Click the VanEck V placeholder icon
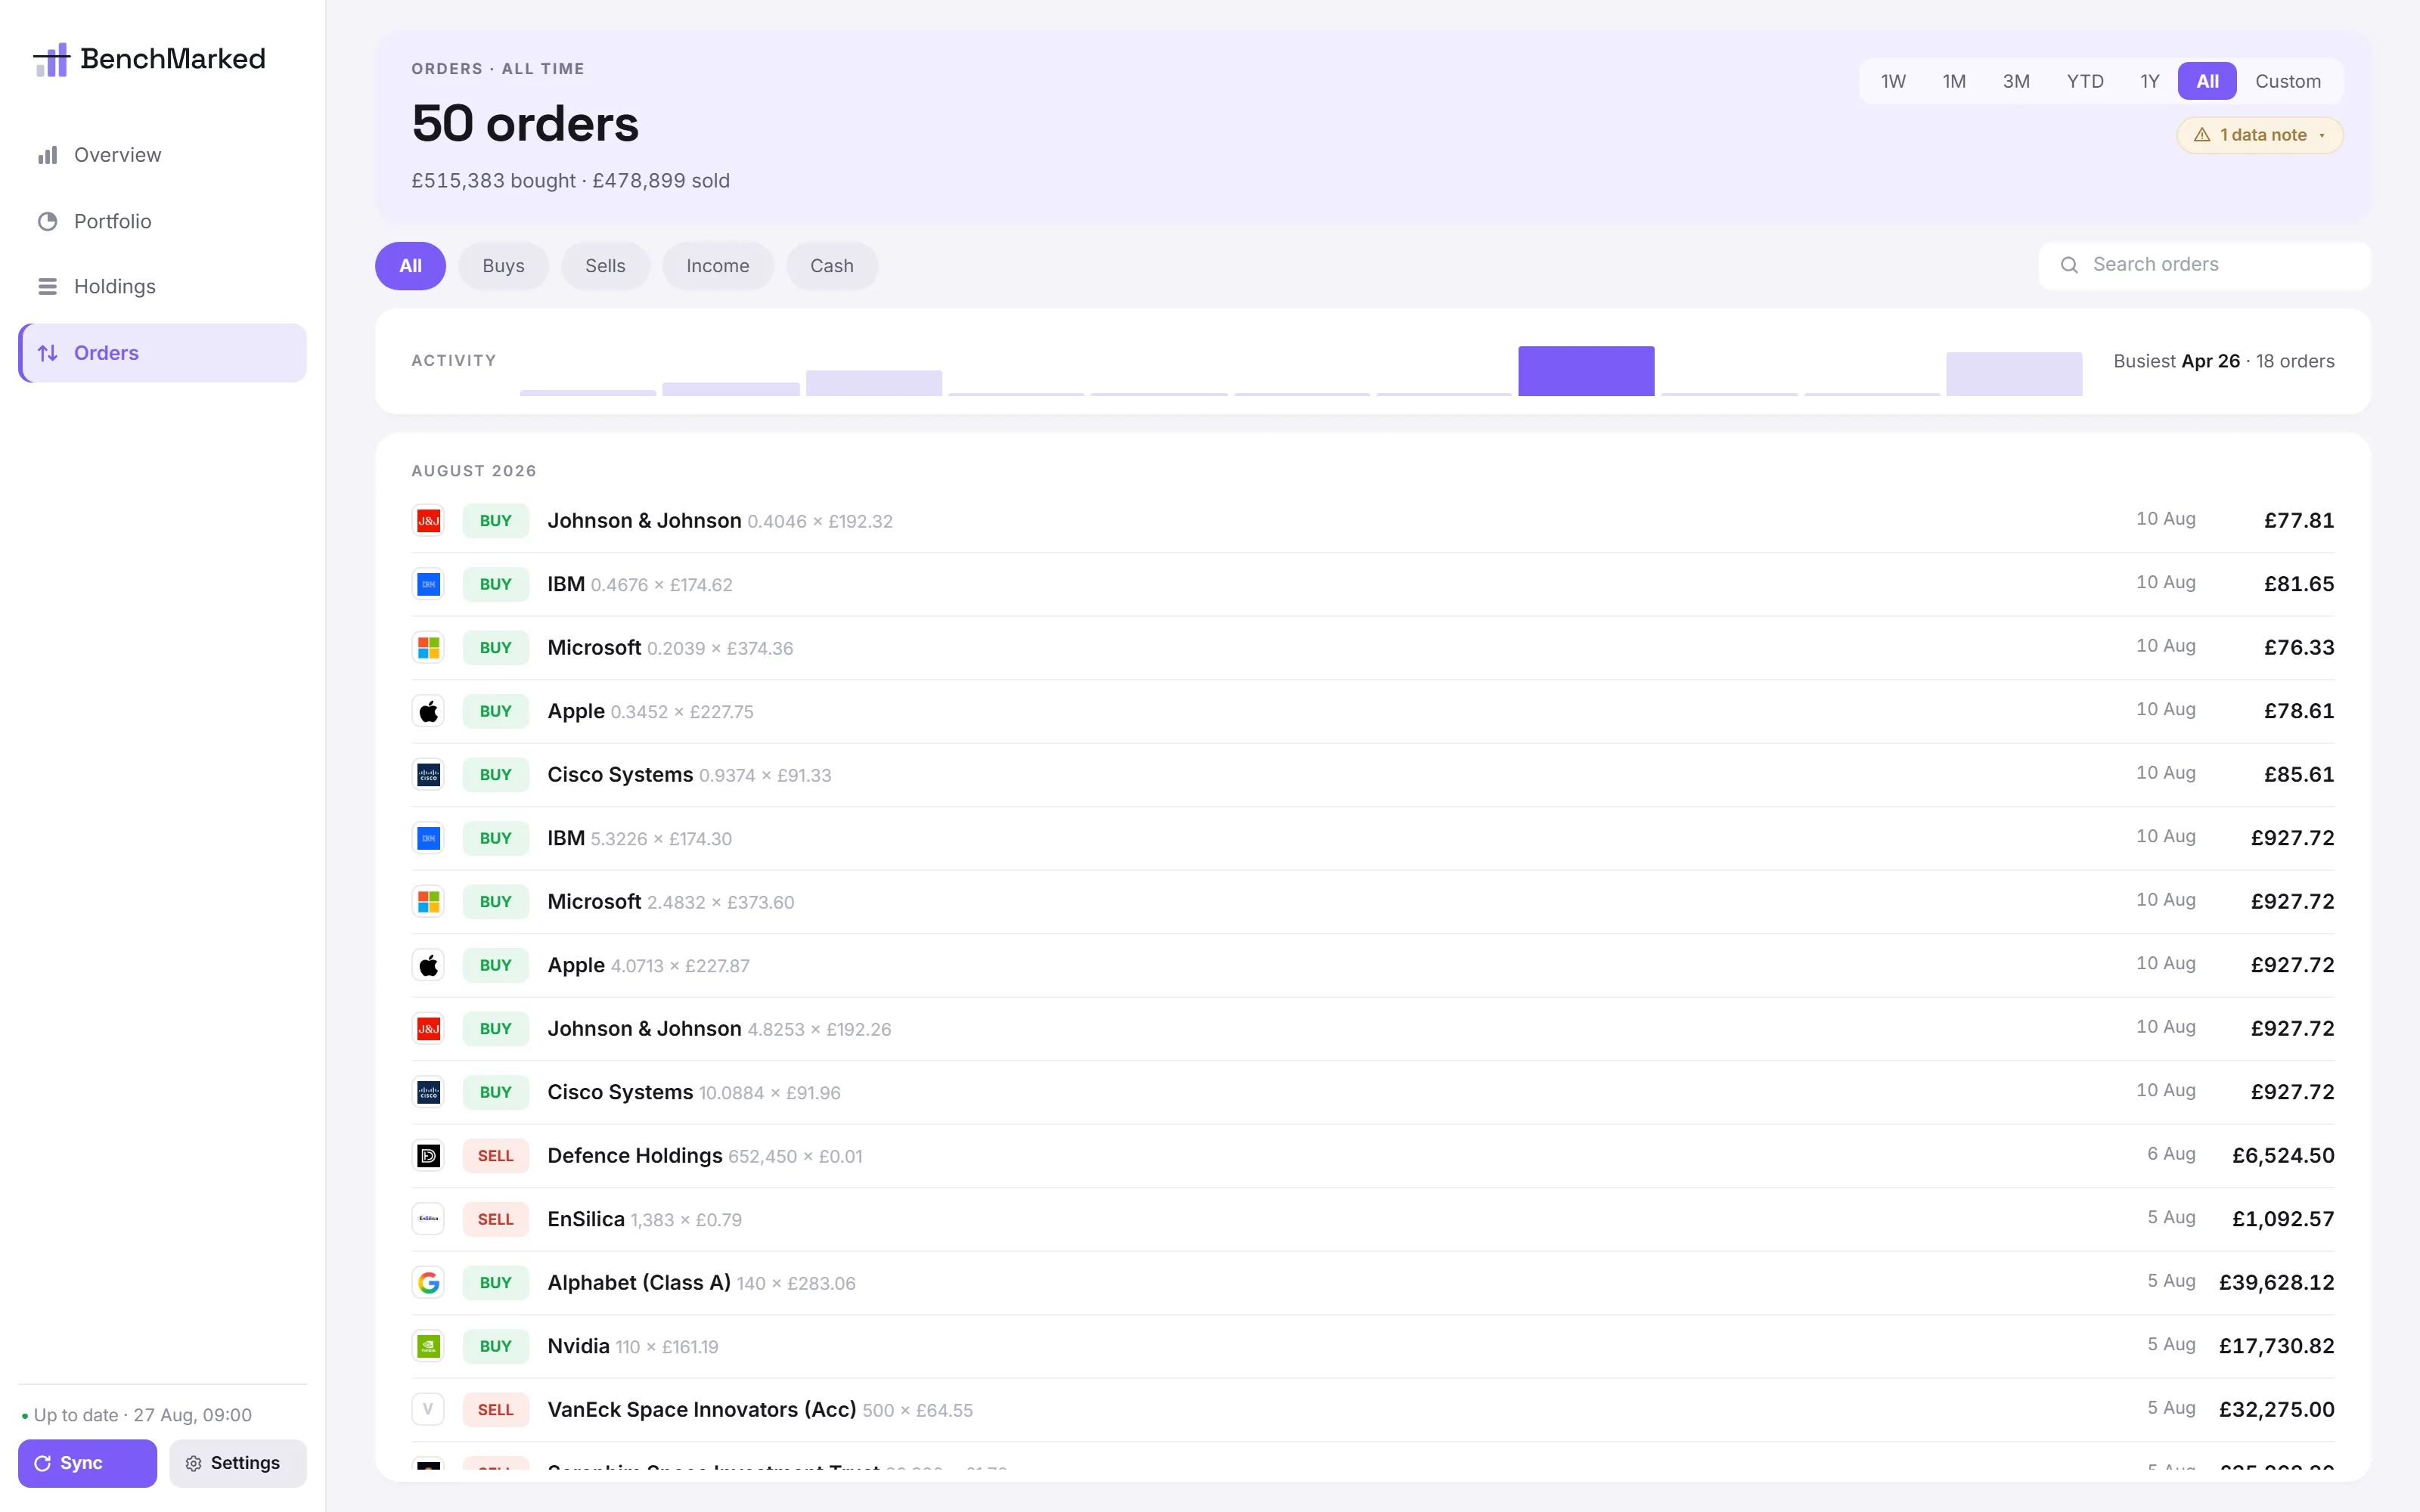This screenshot has width=2420, height=1512. point(428,1410)
